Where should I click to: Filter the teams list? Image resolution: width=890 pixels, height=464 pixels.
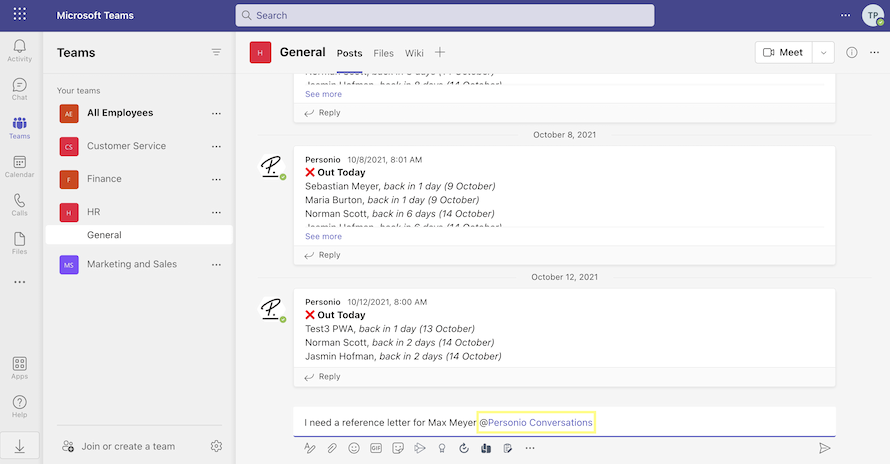point(216,52)
